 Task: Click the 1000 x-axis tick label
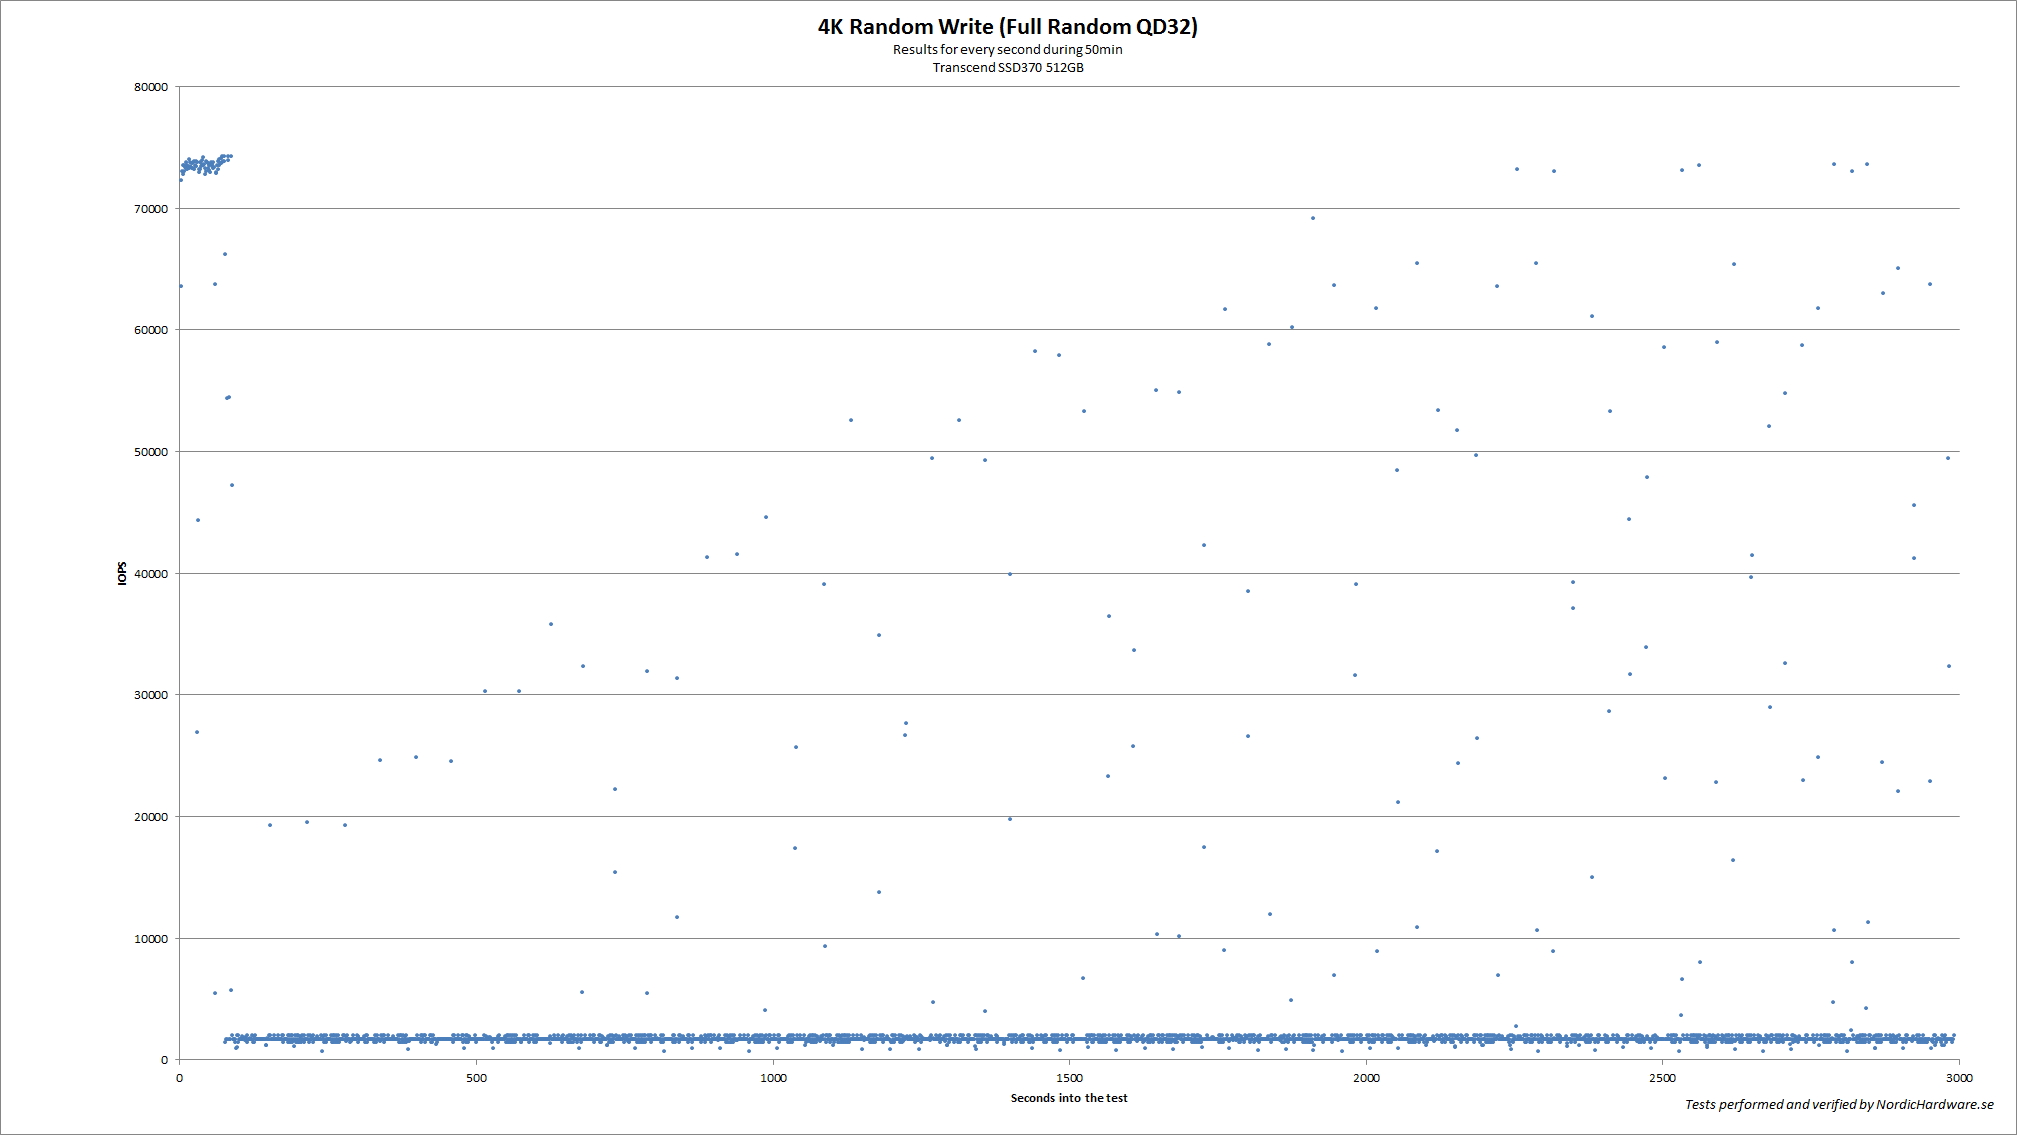[773, 1078]
